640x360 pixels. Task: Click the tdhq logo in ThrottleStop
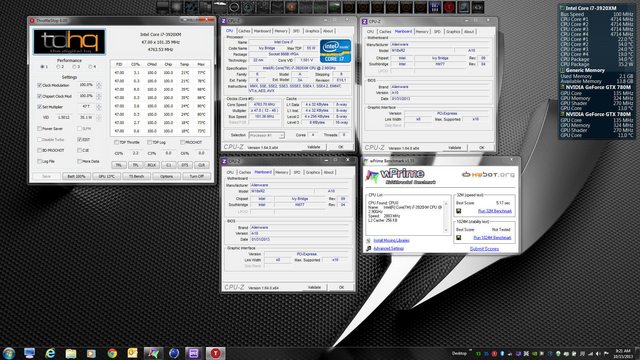pyautogui.click(x=69, y=42)
